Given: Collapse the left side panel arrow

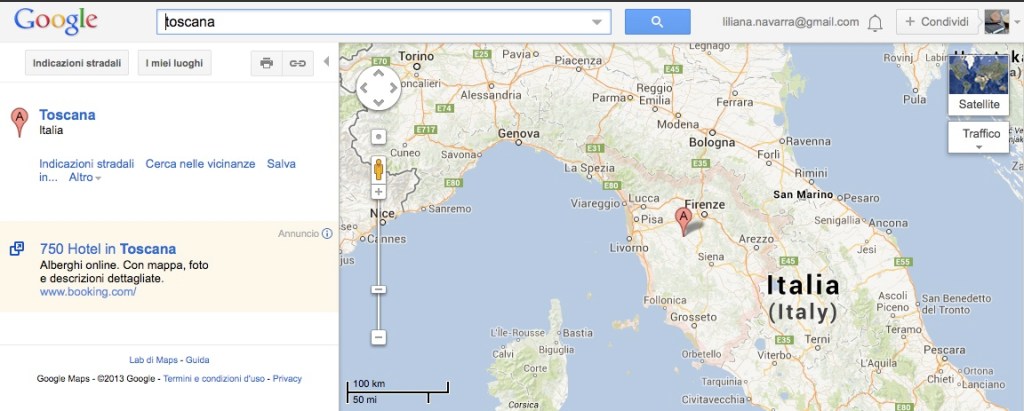Looking at the screenshot, I should pyautogui.click(x=325, y=62).
